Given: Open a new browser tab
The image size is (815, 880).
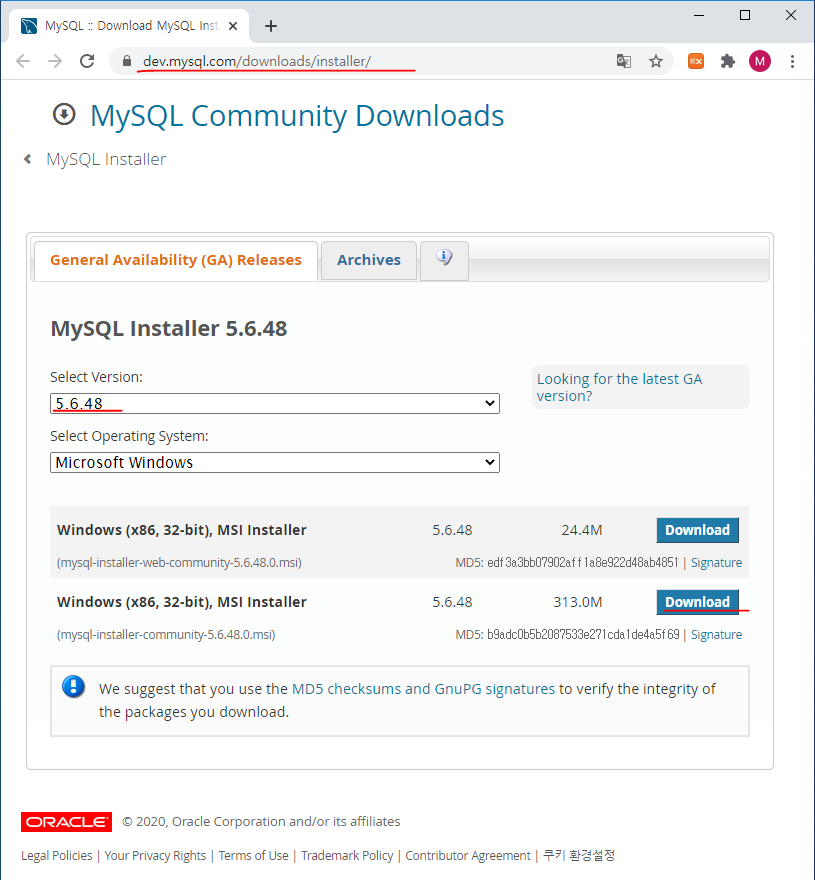Looking at the screenshot, I should tap(271, 26).
